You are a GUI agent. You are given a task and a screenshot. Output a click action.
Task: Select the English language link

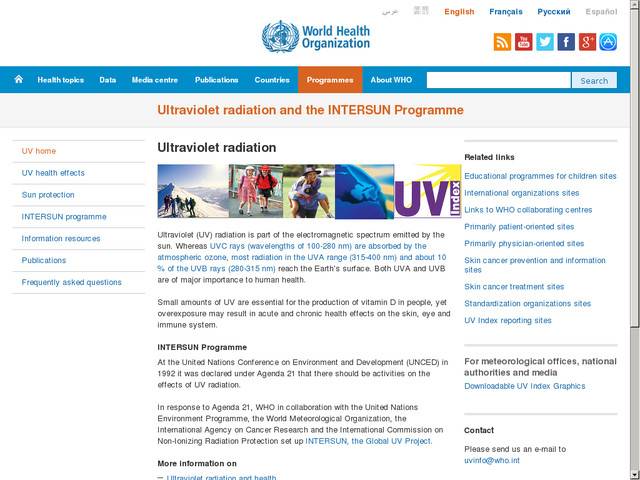click(x=459, y=12)
